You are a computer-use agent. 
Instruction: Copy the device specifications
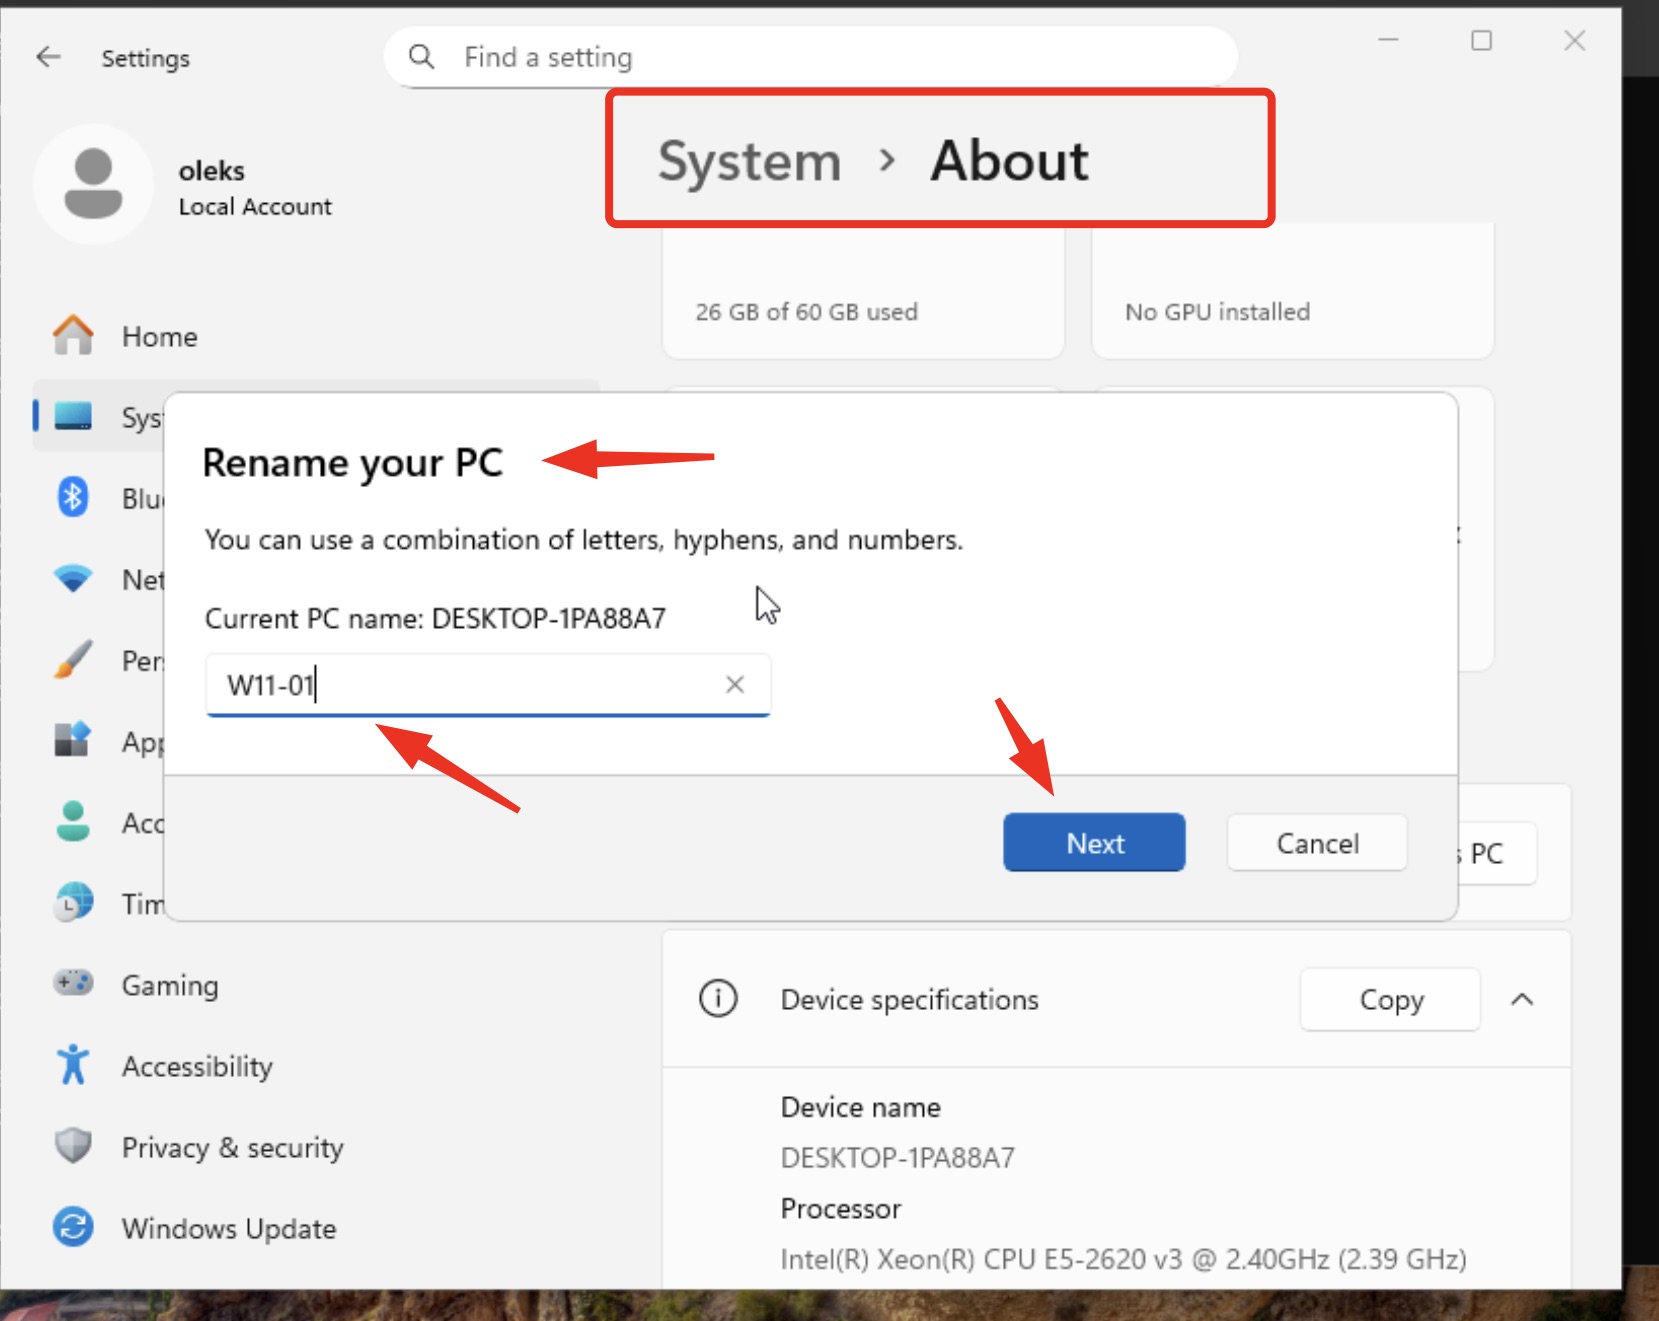pos(1390,999)
